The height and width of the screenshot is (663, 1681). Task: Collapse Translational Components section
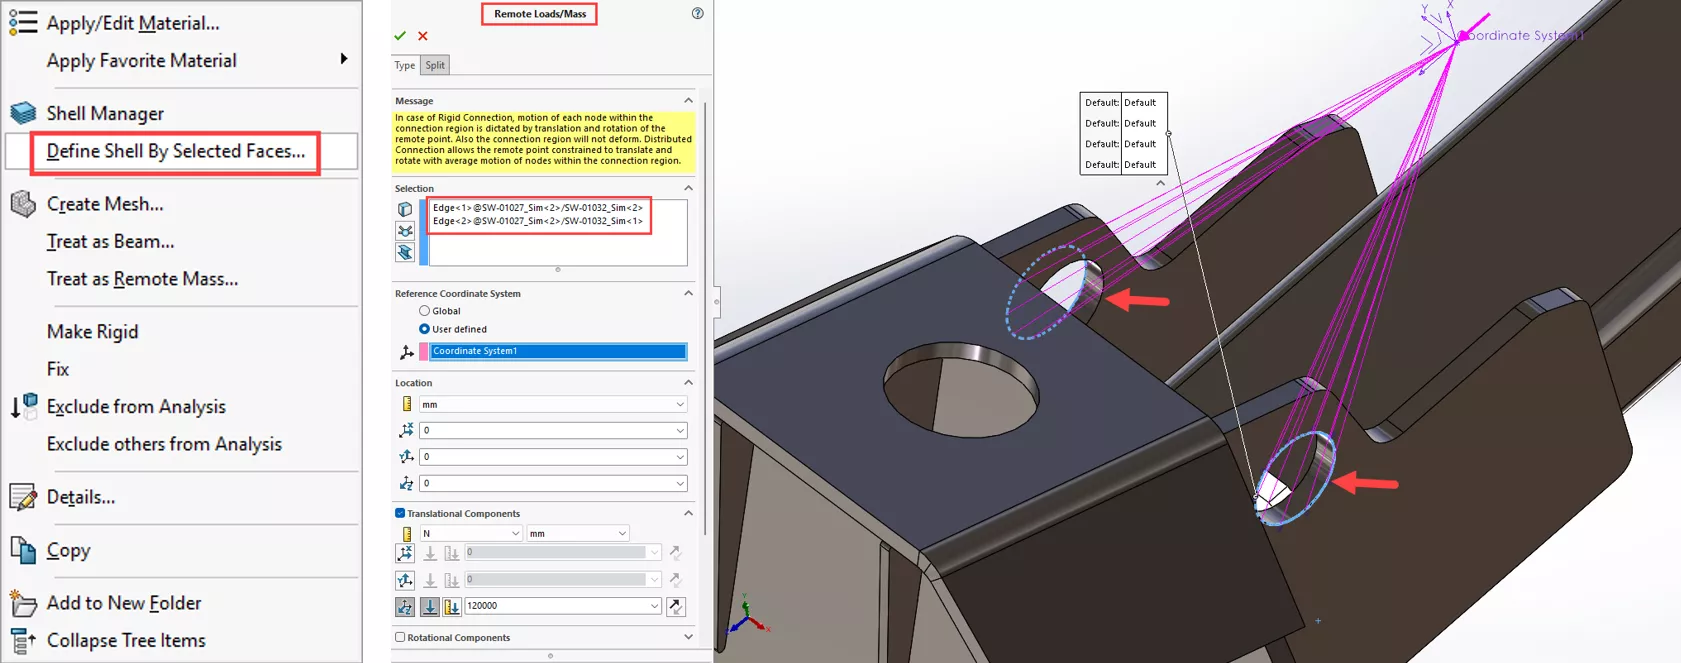688,513
